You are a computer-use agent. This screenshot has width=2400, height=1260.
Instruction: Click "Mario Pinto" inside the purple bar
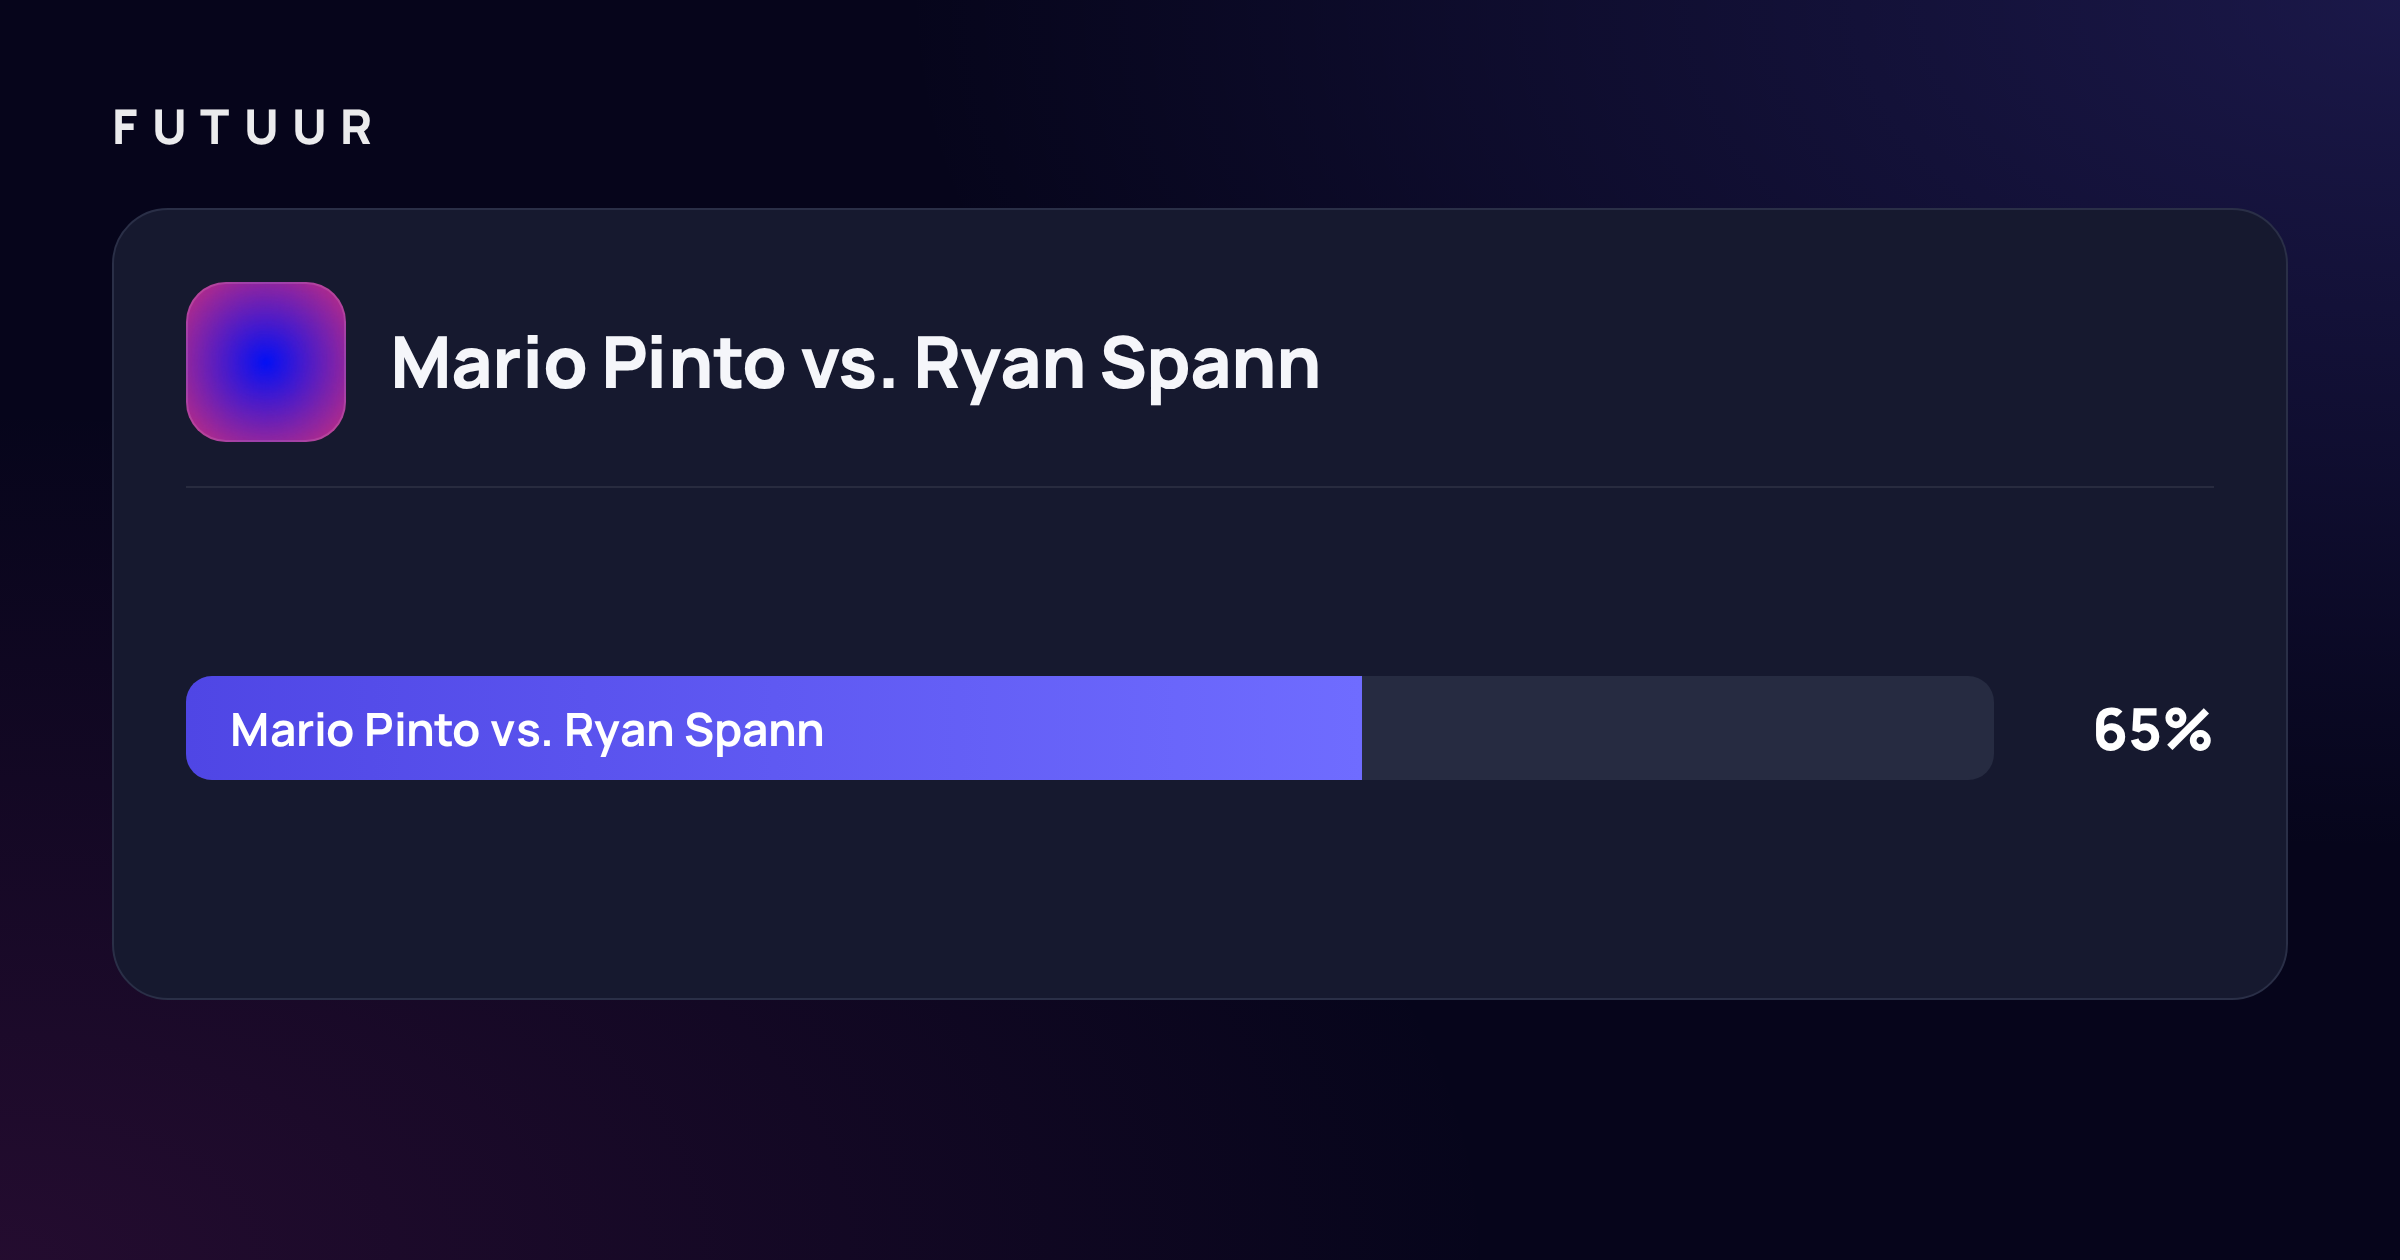tap(355, 730)
